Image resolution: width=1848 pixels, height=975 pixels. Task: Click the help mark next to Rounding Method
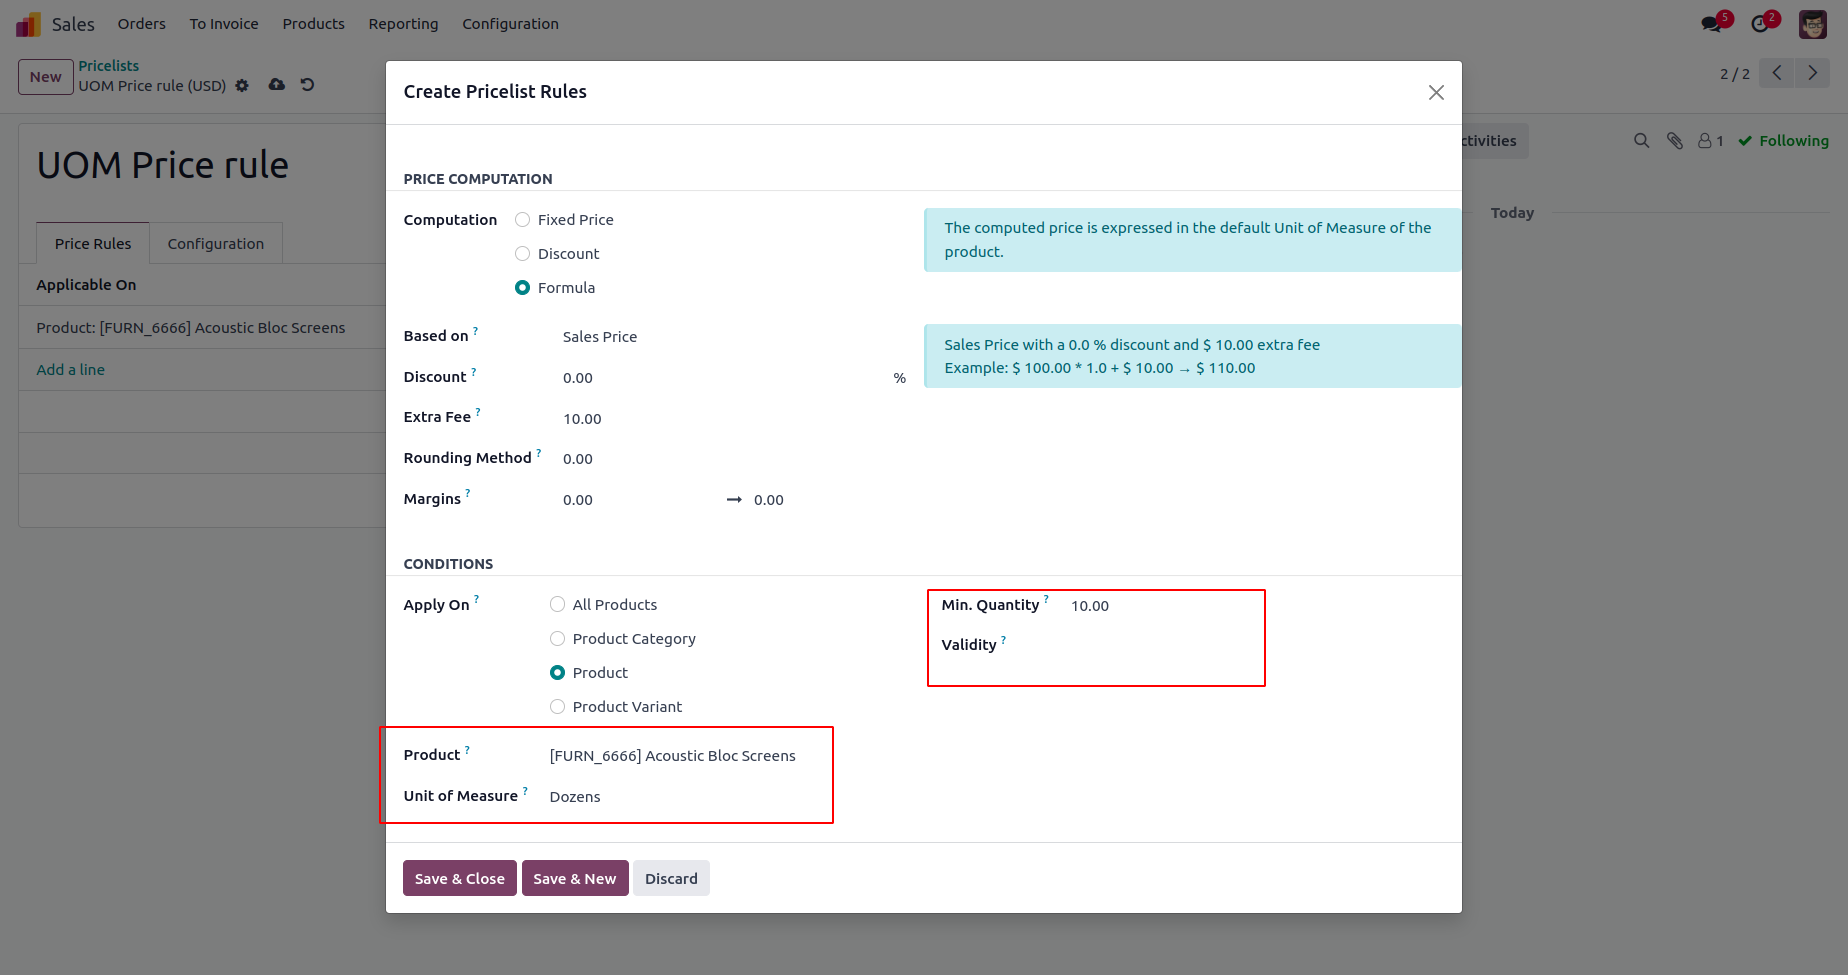click(x=538, y=453)
